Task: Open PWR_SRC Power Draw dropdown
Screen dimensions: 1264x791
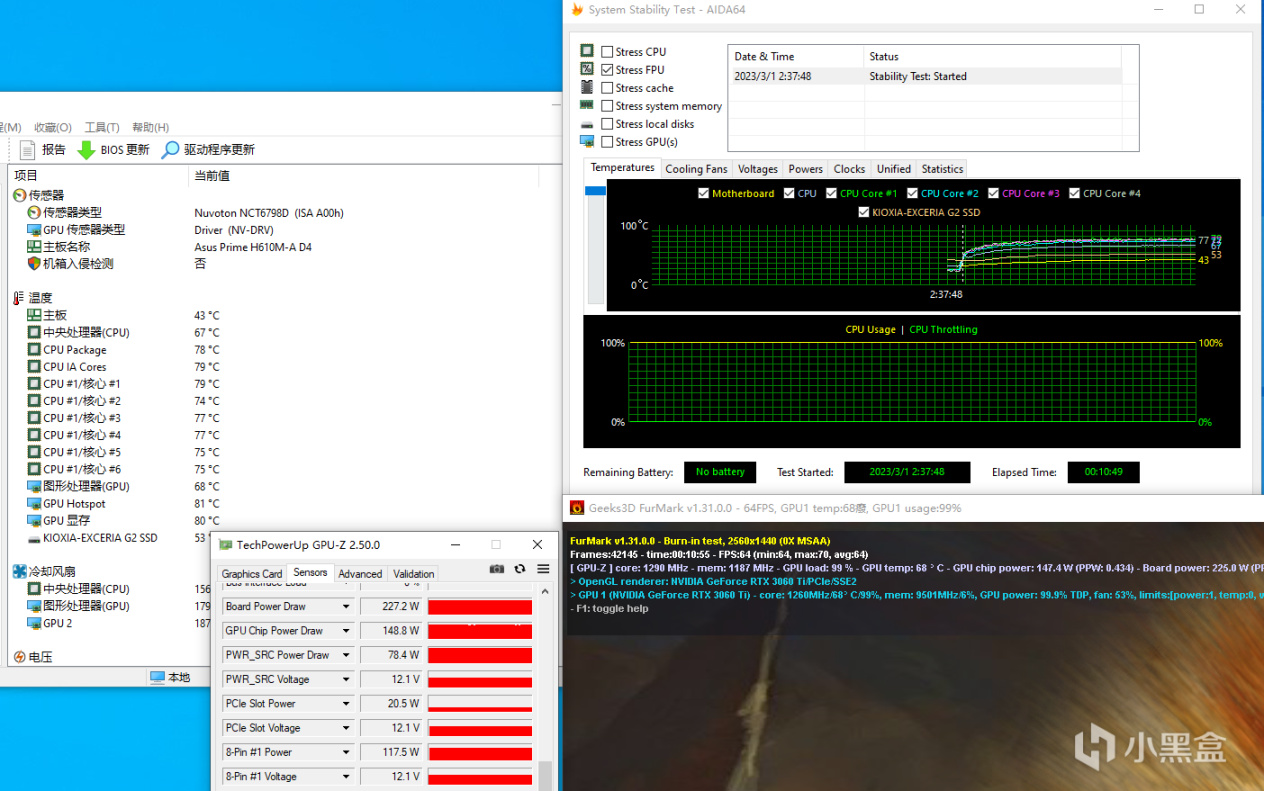Action: tap(346, 655)
